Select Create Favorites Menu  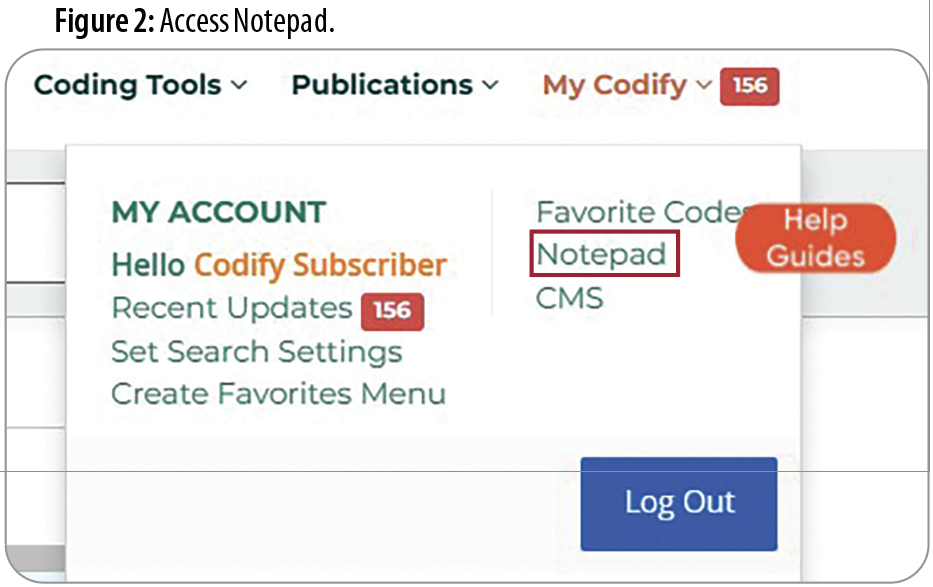click(x=278, y=394)
